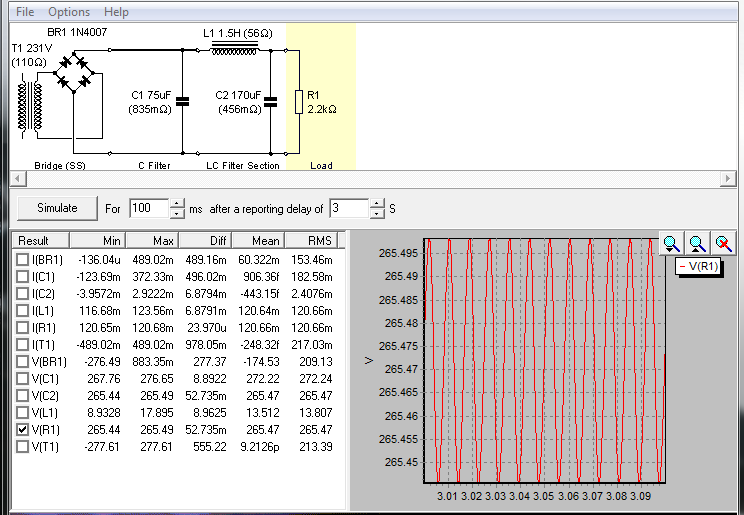Click the Bridge (SS) section label
Image resolution: width=744 pixels, height=515 pixels.
(60, 166)
